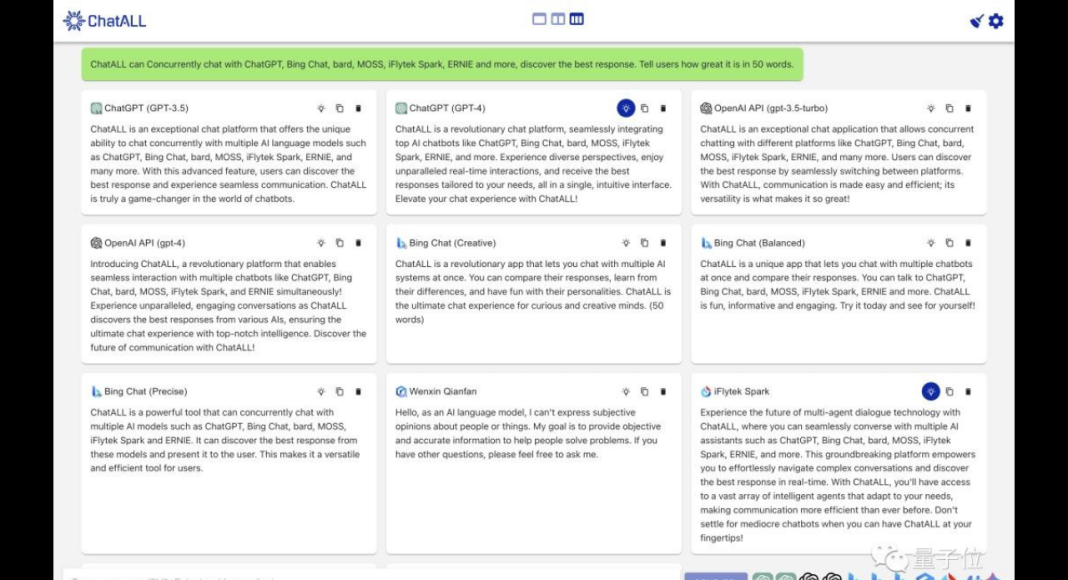Delete the ChatGPT (GPT-4) response
The width and height of the screenshot is (1068, 580).
pyautogui.click(x=663, y=108)
